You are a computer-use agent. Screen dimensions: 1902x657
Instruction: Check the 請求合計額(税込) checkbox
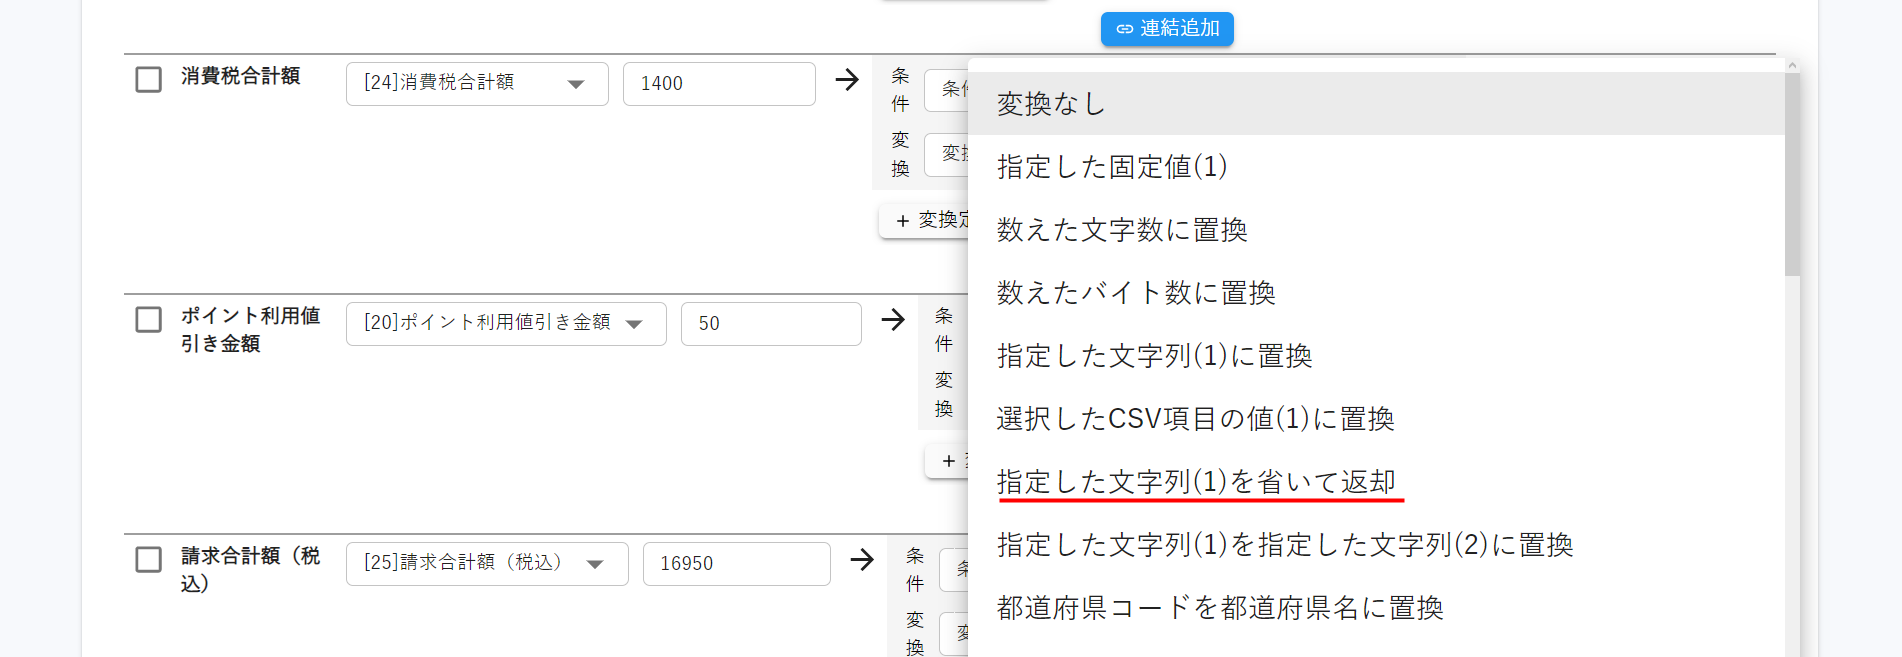pyautogui.click(x=149, y=560)
